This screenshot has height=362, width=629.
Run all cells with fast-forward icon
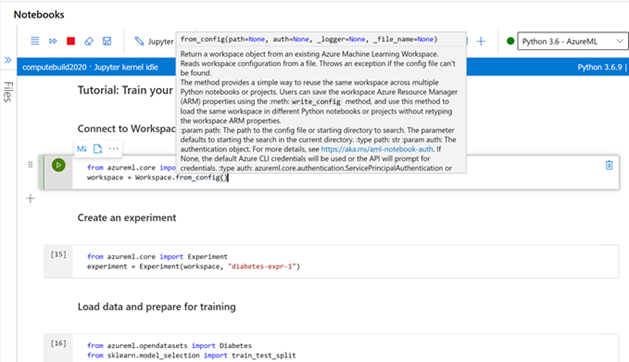click(x=53, y=41)
